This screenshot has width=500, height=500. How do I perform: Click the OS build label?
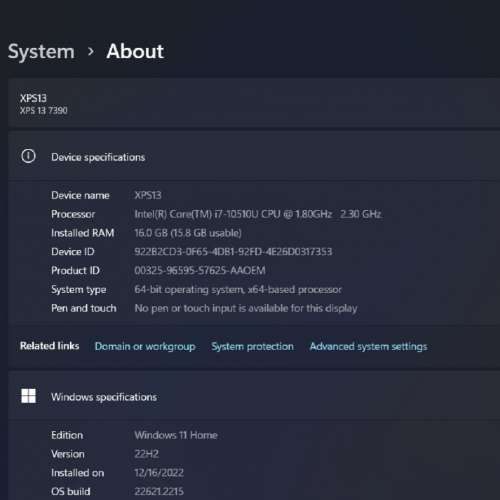71,491
